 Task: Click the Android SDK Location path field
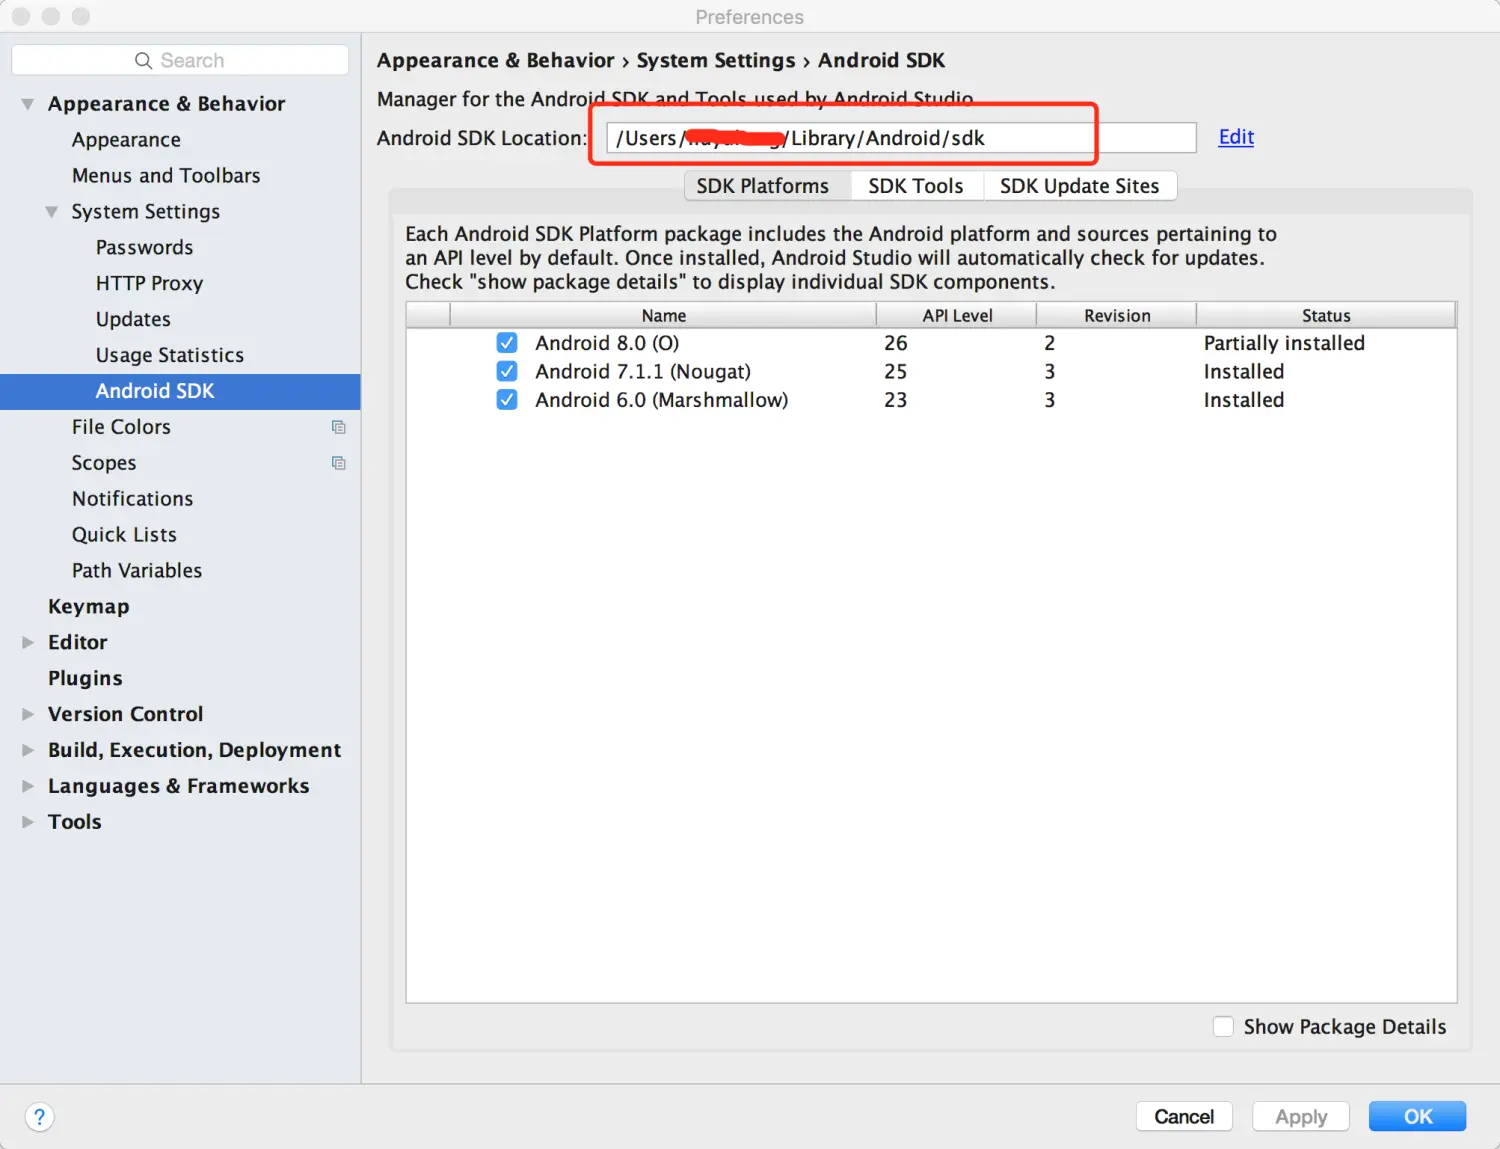[901, 138]
